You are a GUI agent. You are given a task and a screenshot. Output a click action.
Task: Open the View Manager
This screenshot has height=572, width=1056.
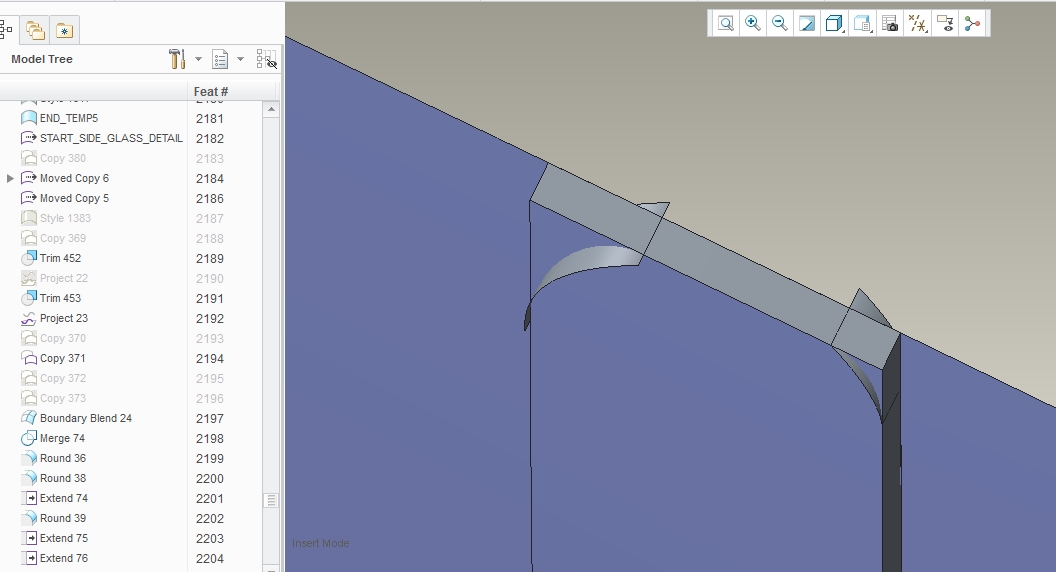(890, 24)
